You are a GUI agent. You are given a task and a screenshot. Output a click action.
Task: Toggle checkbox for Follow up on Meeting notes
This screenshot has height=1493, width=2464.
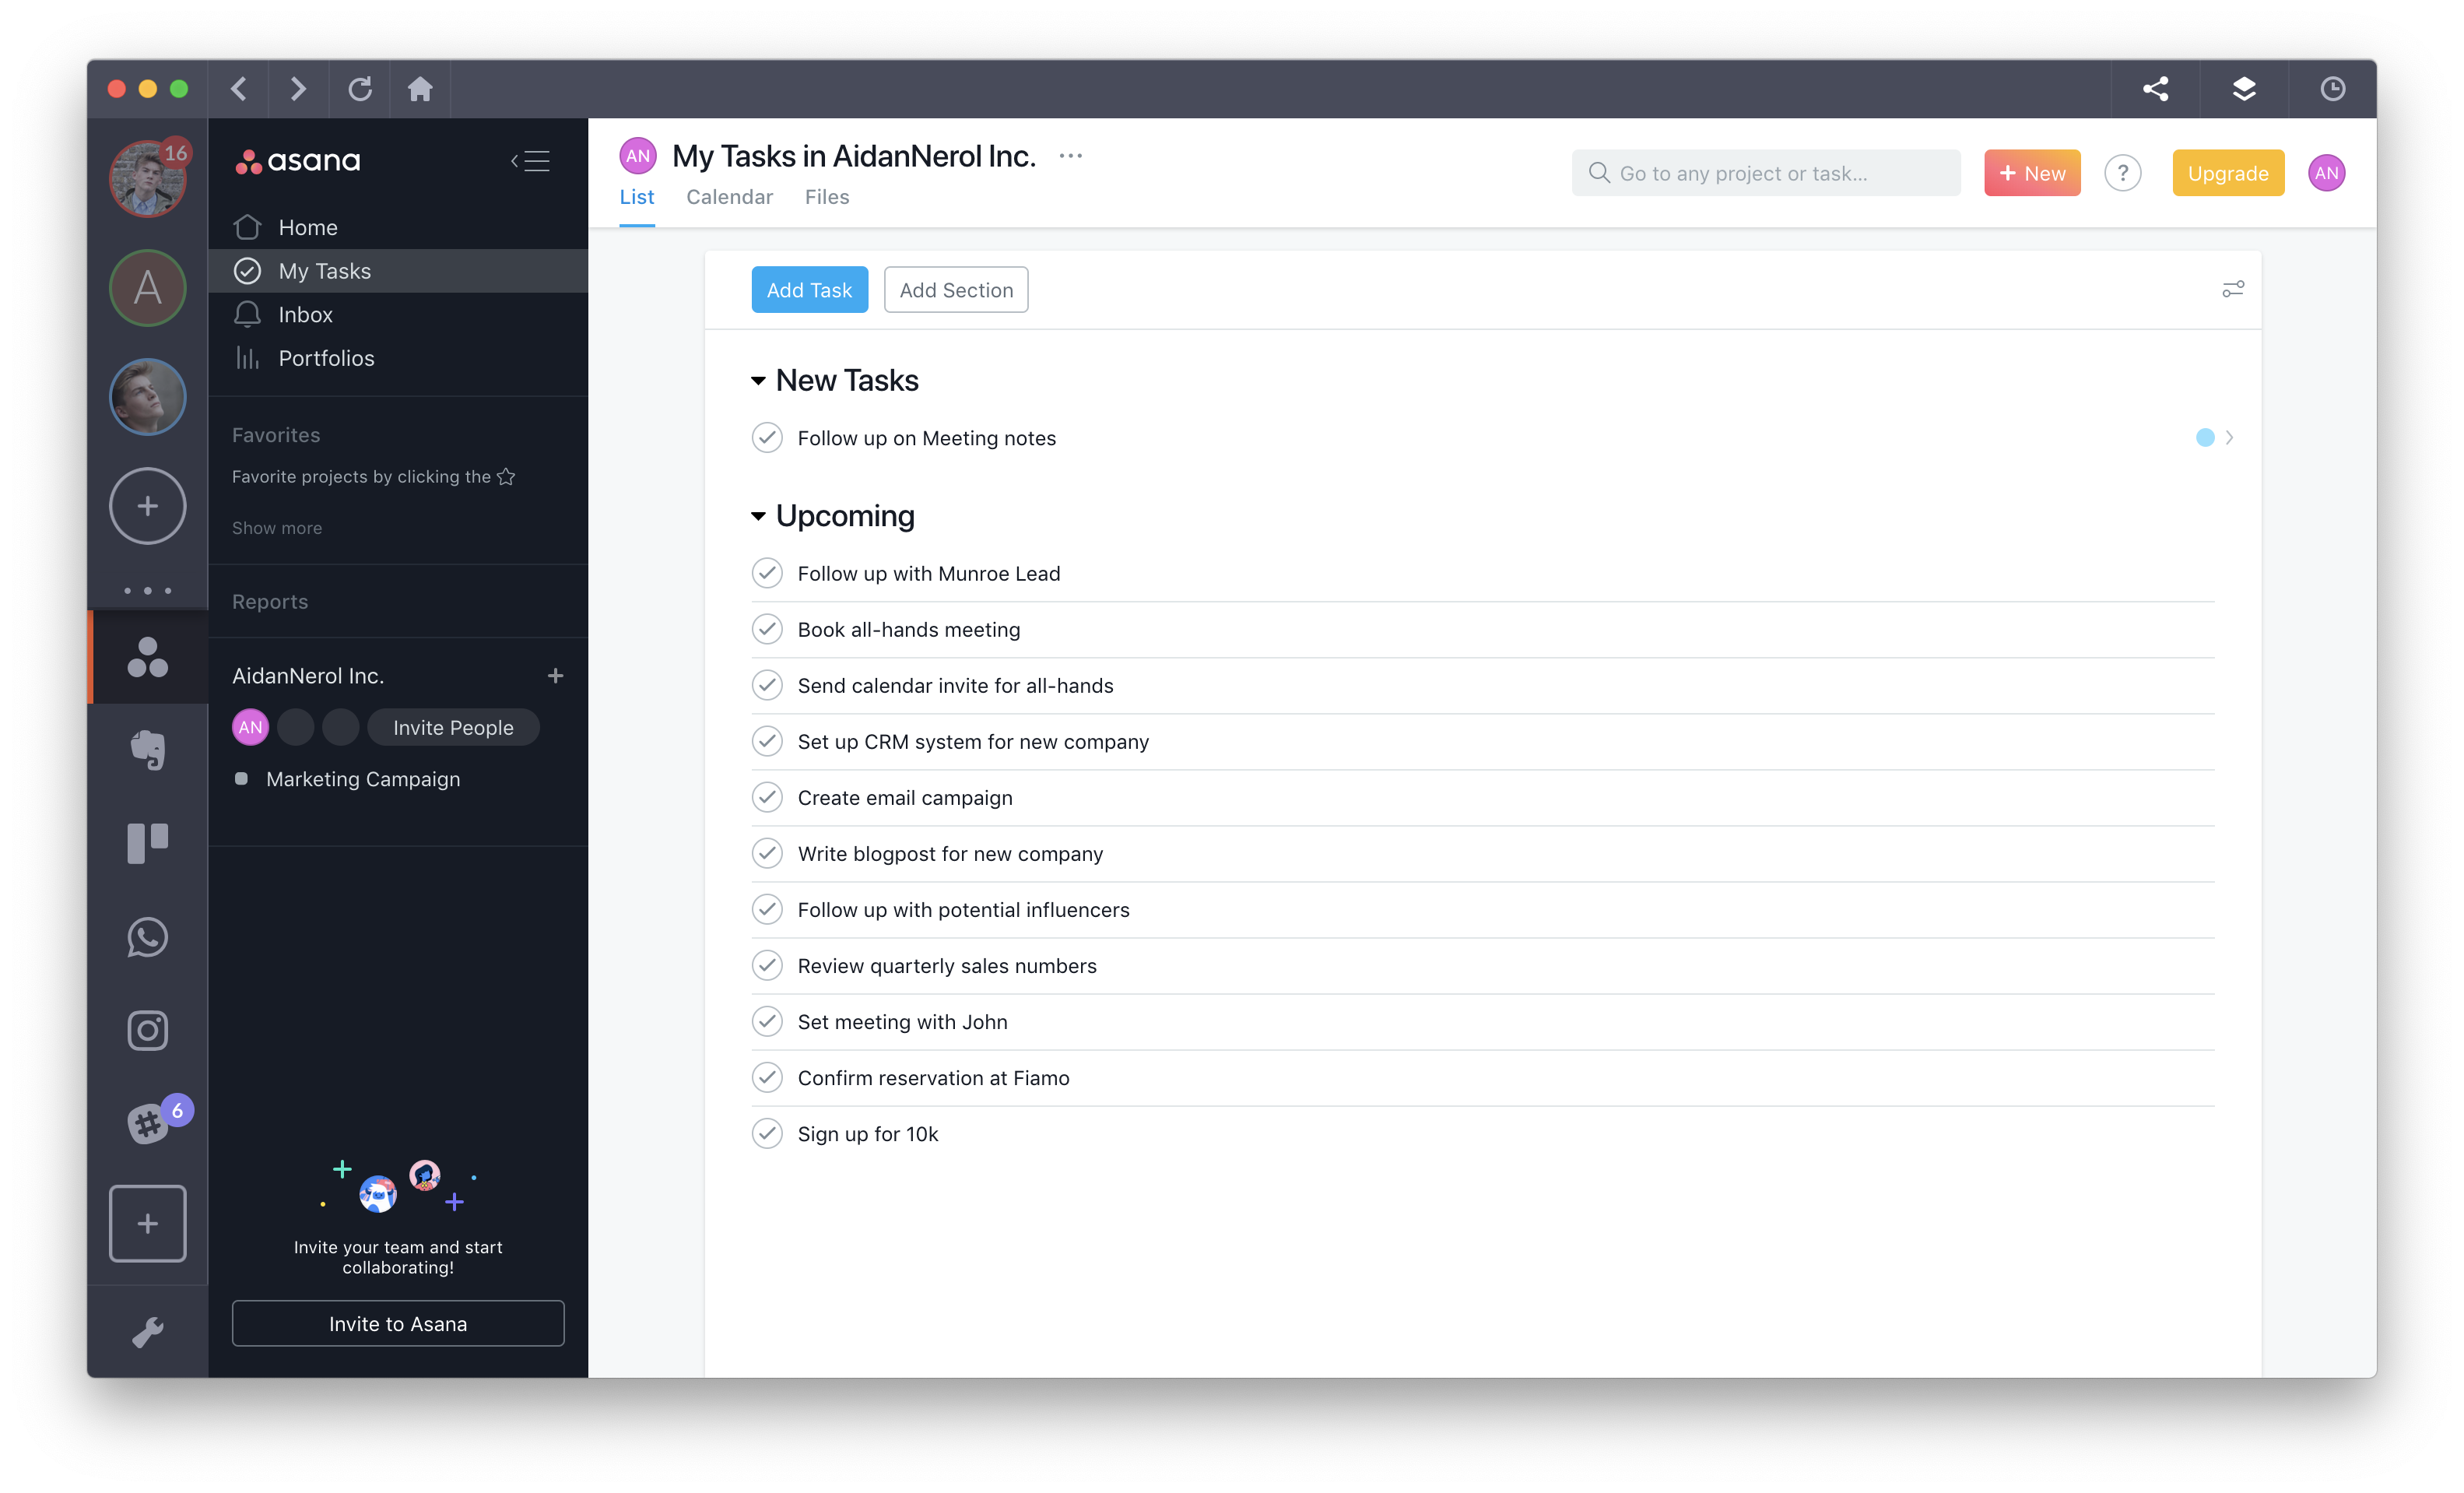[x=767, y=437]
